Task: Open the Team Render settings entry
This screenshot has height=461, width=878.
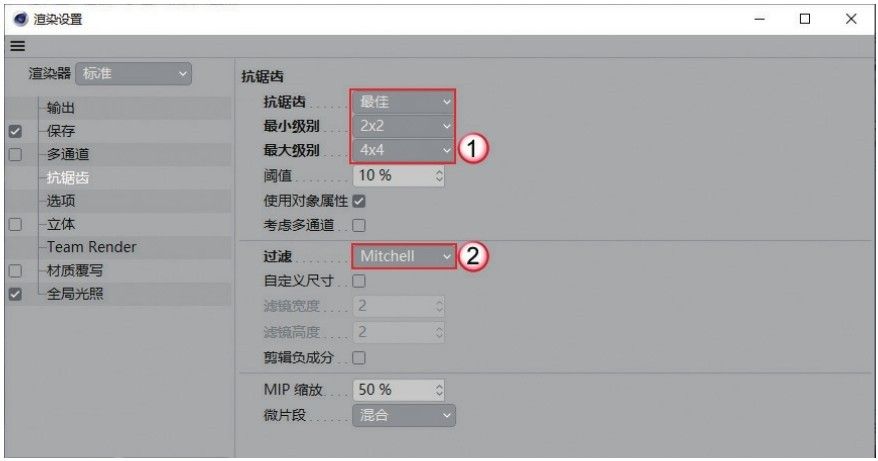Action: [x=92, y=247]
